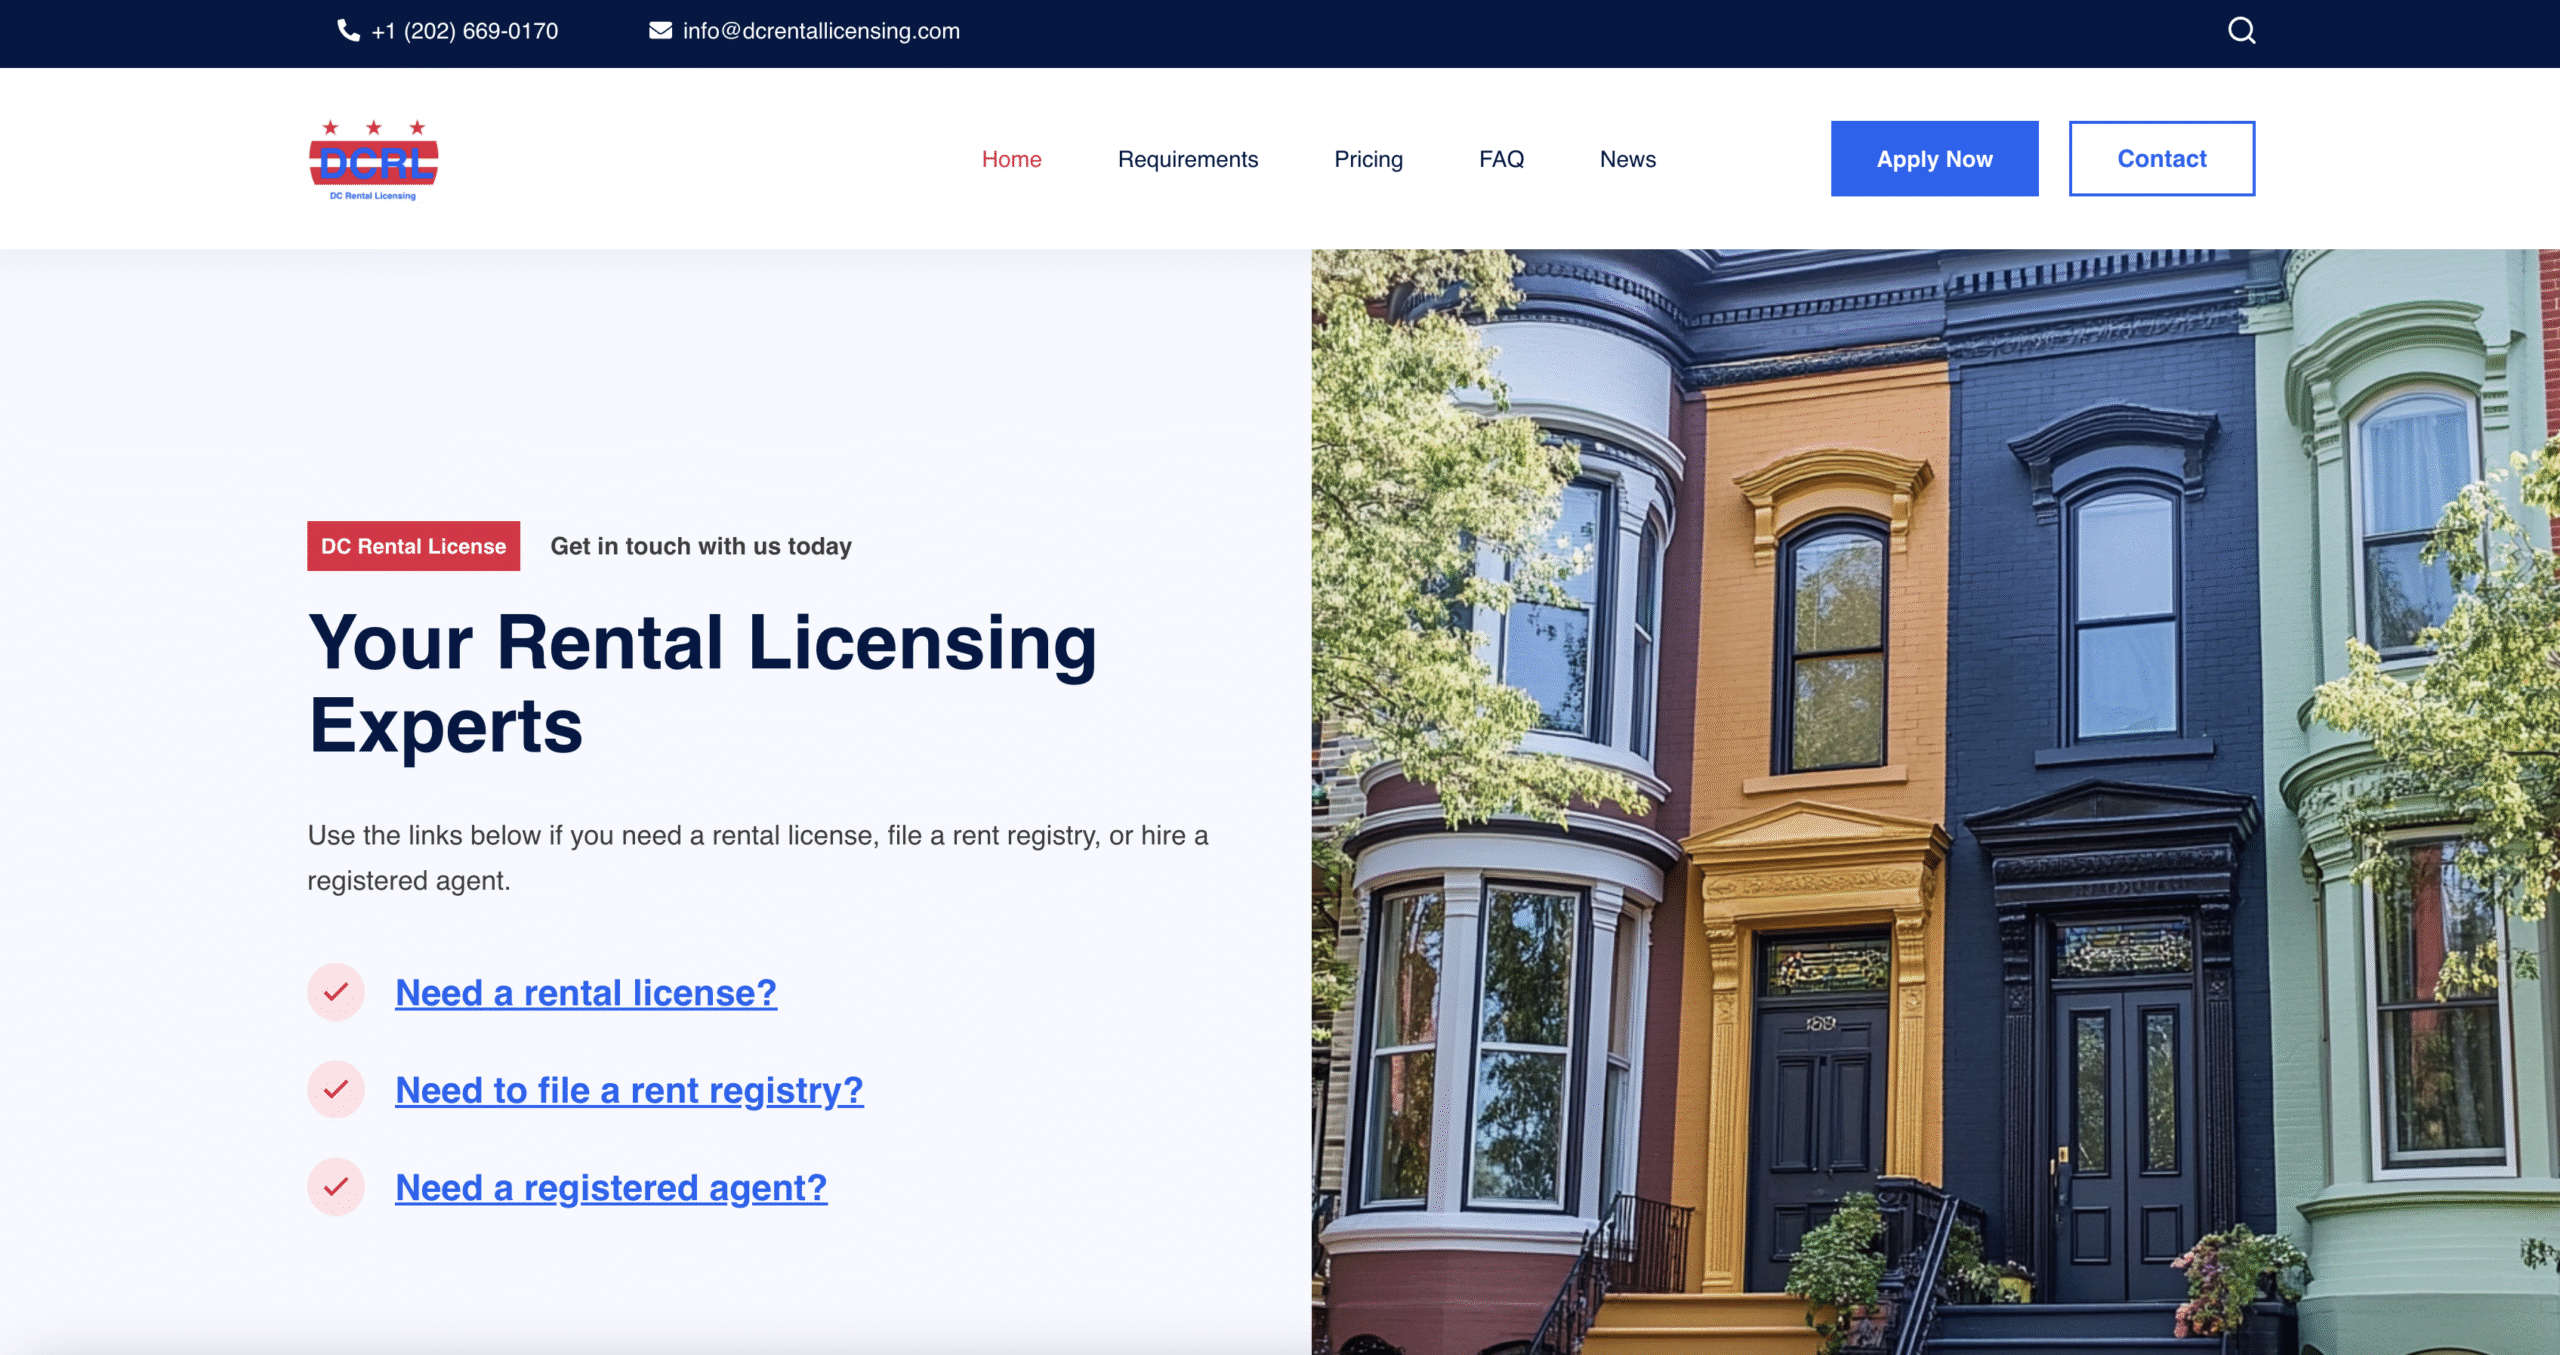Open the Pricing menu item
This screenshot has height=1355, width=2560.
click(x=1368, y=159)
